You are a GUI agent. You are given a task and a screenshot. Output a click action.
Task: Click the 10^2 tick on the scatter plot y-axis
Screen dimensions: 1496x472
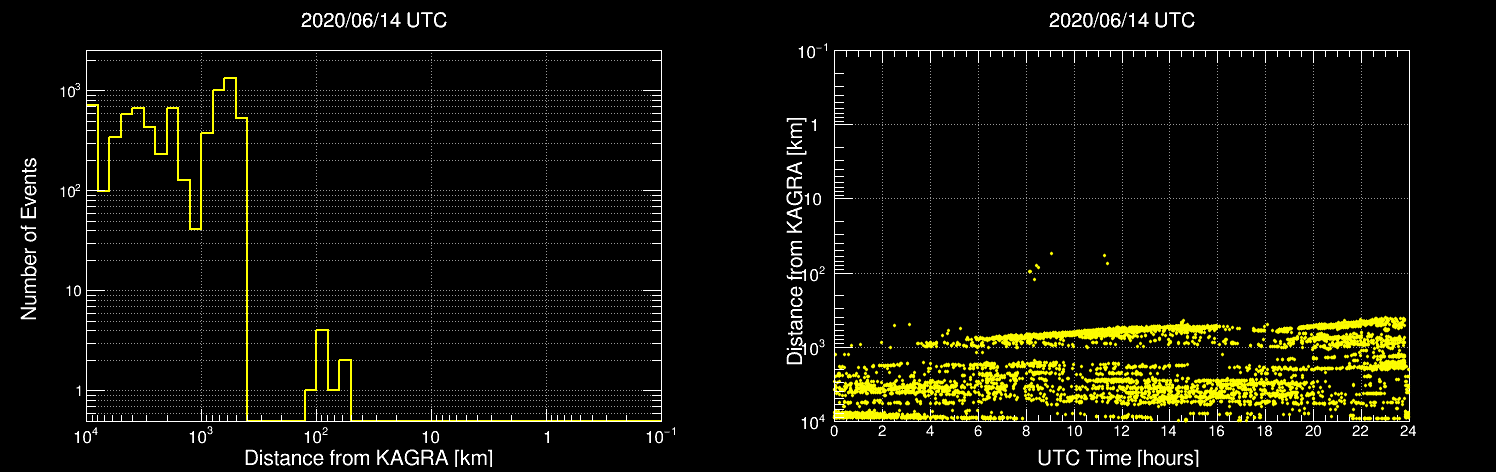click(815, 272)
